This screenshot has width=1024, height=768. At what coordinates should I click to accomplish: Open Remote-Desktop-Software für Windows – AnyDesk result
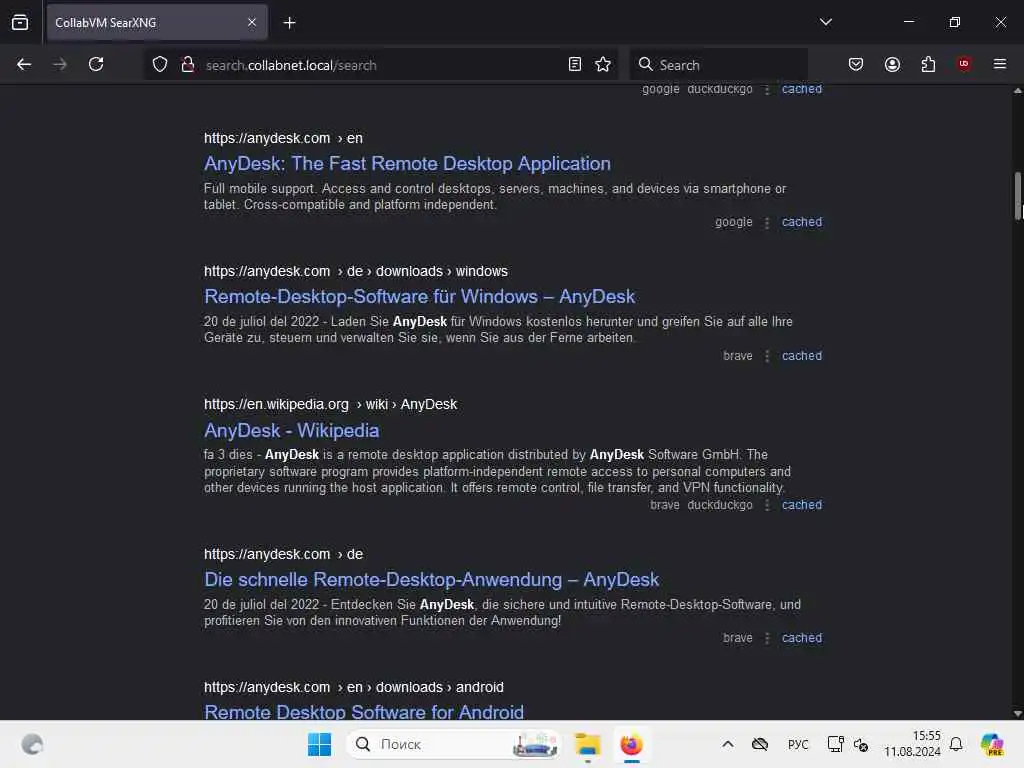(419, 296)
